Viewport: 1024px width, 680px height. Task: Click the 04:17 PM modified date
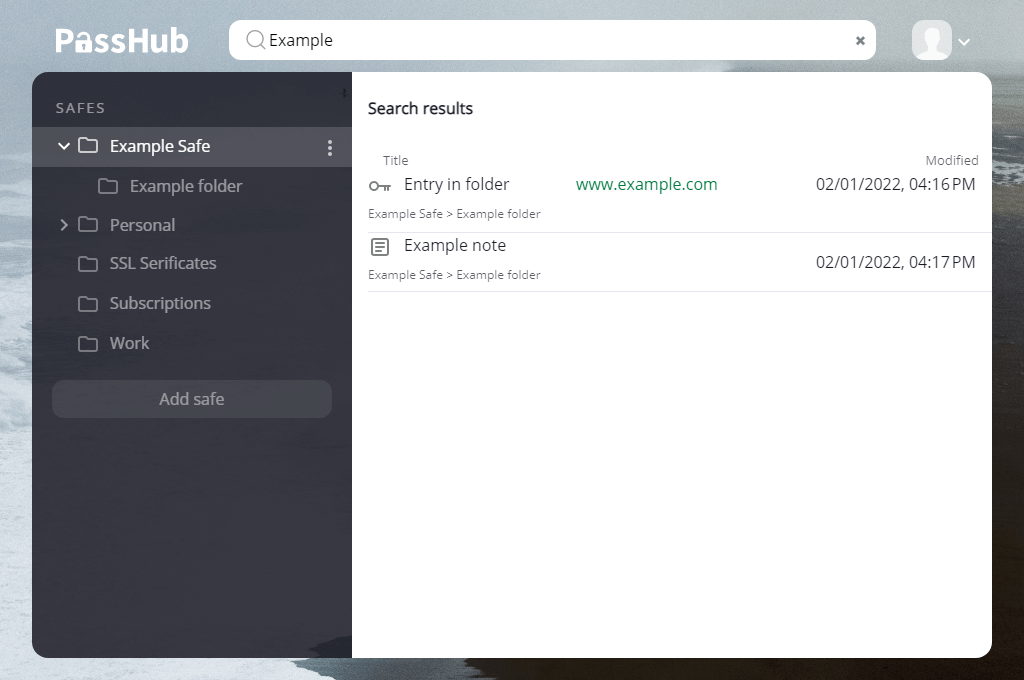(895, 262)
